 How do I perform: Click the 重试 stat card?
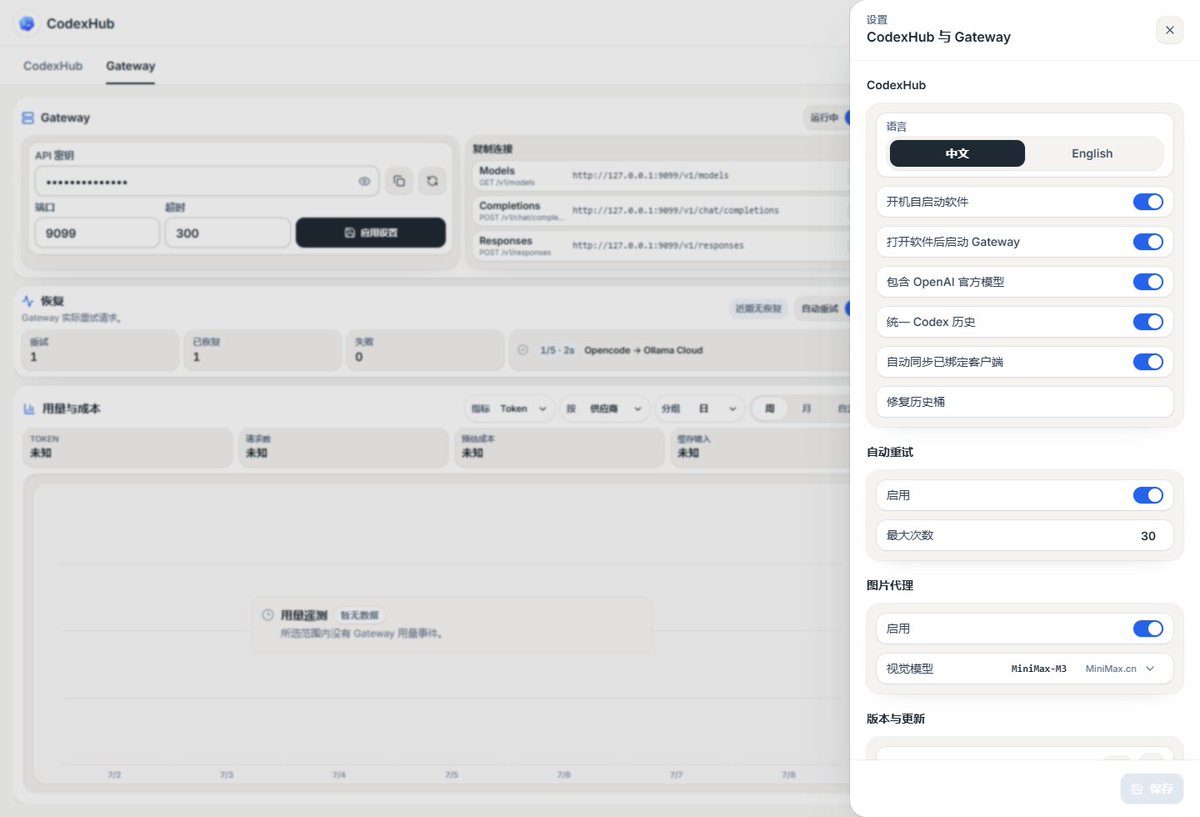point(99,350)
